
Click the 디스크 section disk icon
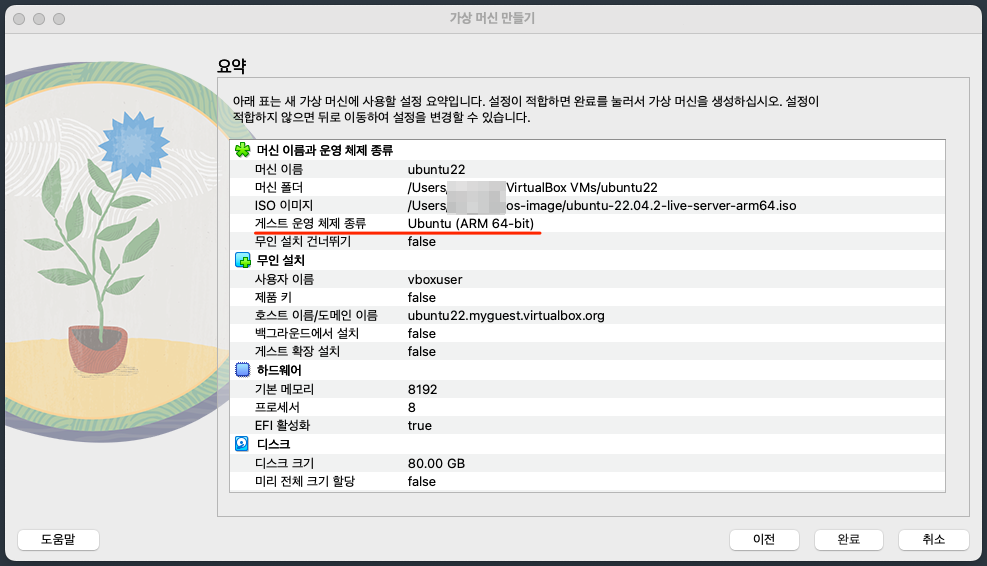242,444
